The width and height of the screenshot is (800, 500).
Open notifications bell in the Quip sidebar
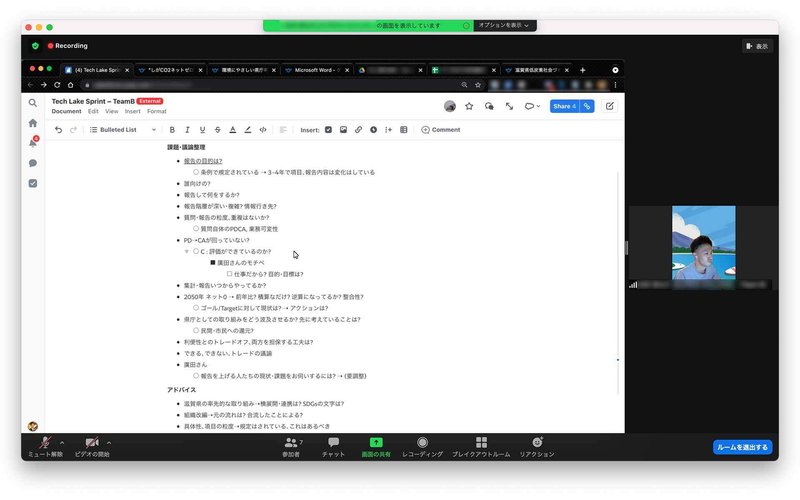pyautogui.click(x=33, y=143)
